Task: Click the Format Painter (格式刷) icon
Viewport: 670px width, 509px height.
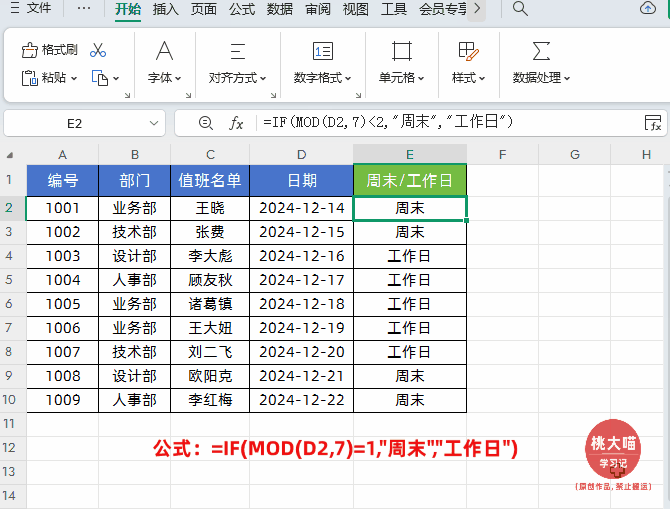Action: pos(29,50)
